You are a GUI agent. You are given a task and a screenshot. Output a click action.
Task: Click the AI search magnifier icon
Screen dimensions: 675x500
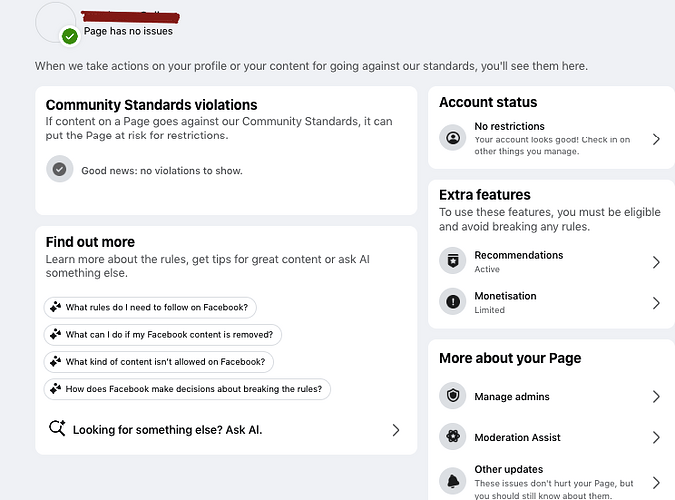click(x=57, y=428)
